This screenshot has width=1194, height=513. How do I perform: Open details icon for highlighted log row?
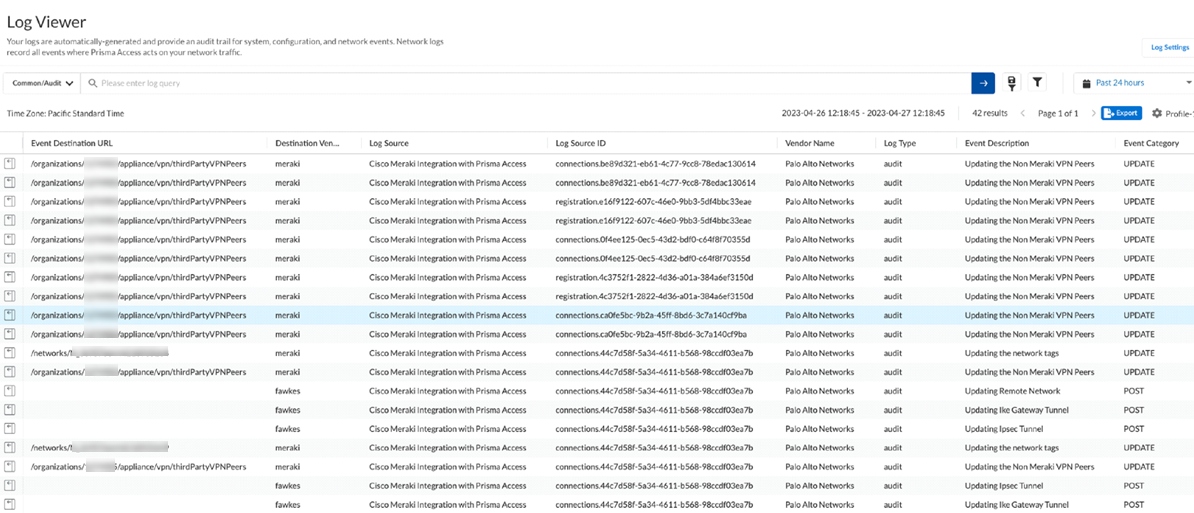coord(10,315)
